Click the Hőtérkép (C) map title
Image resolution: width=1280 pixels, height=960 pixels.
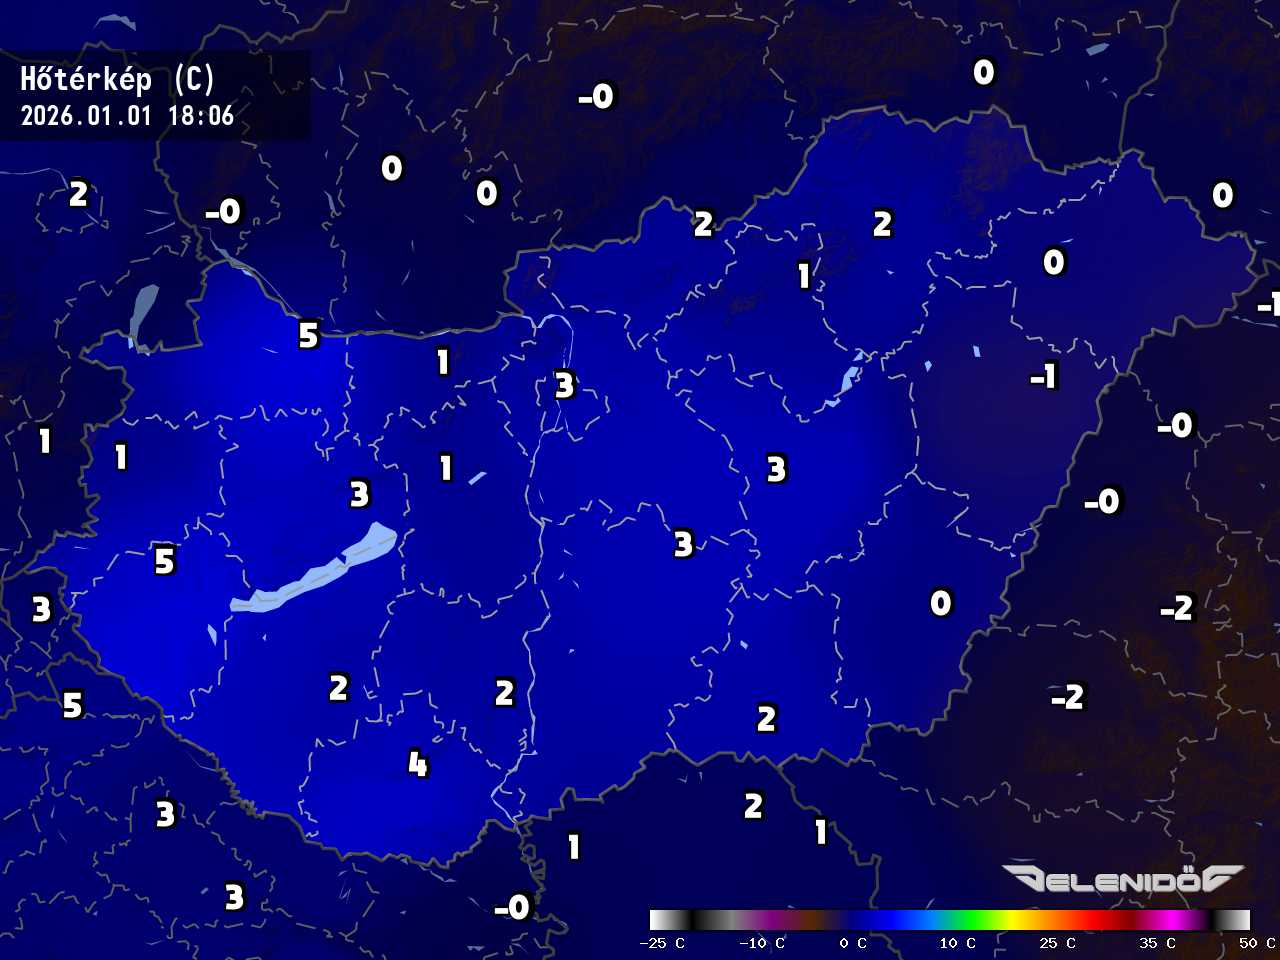click(x=118, y=79)
